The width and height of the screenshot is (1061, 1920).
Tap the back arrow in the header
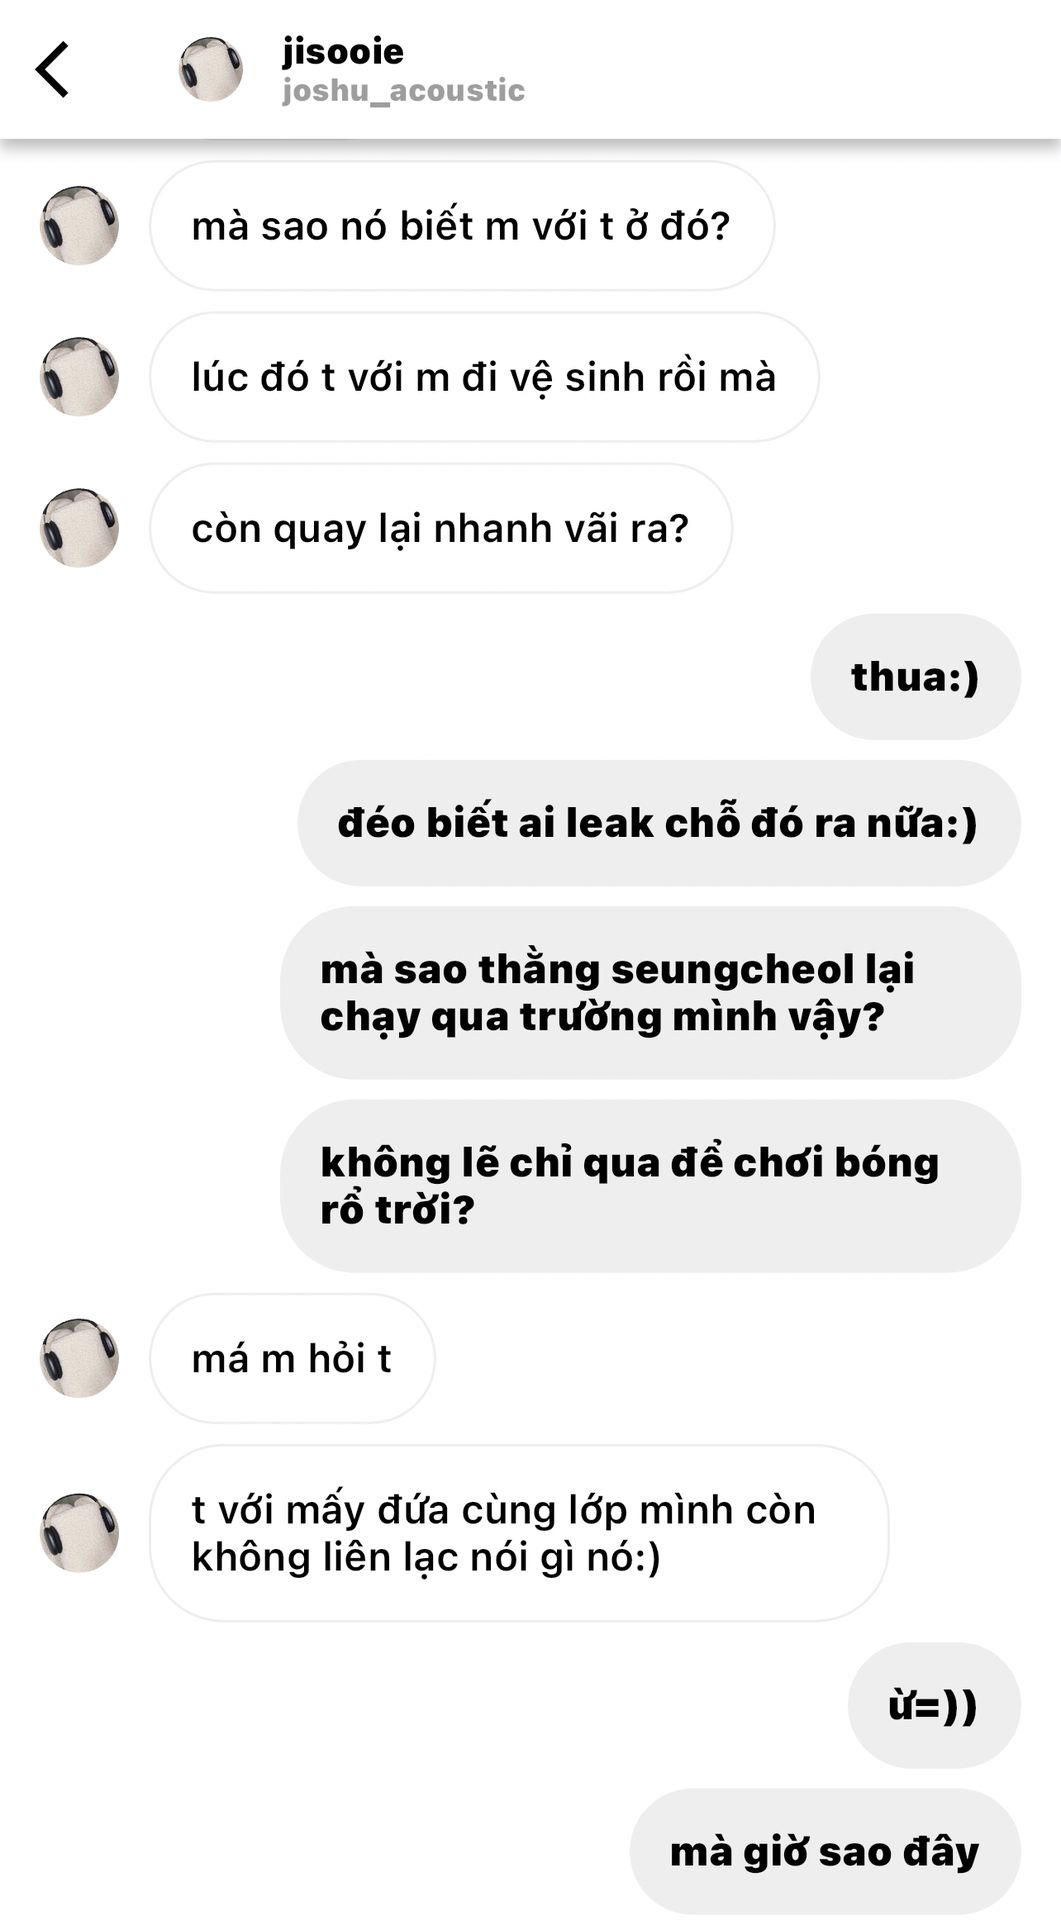[x=52, y=70]
